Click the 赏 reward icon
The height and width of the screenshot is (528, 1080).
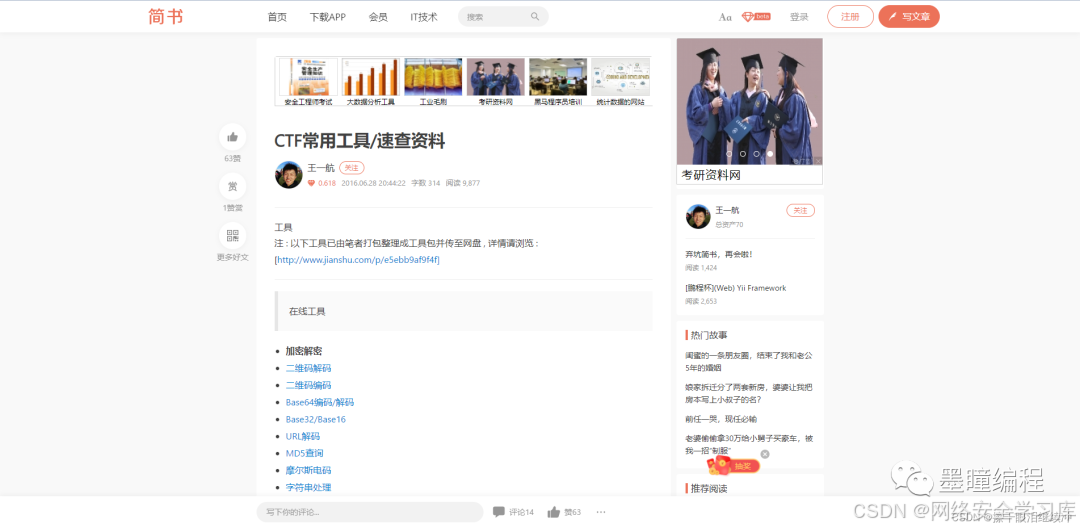[x=233, y=187]
